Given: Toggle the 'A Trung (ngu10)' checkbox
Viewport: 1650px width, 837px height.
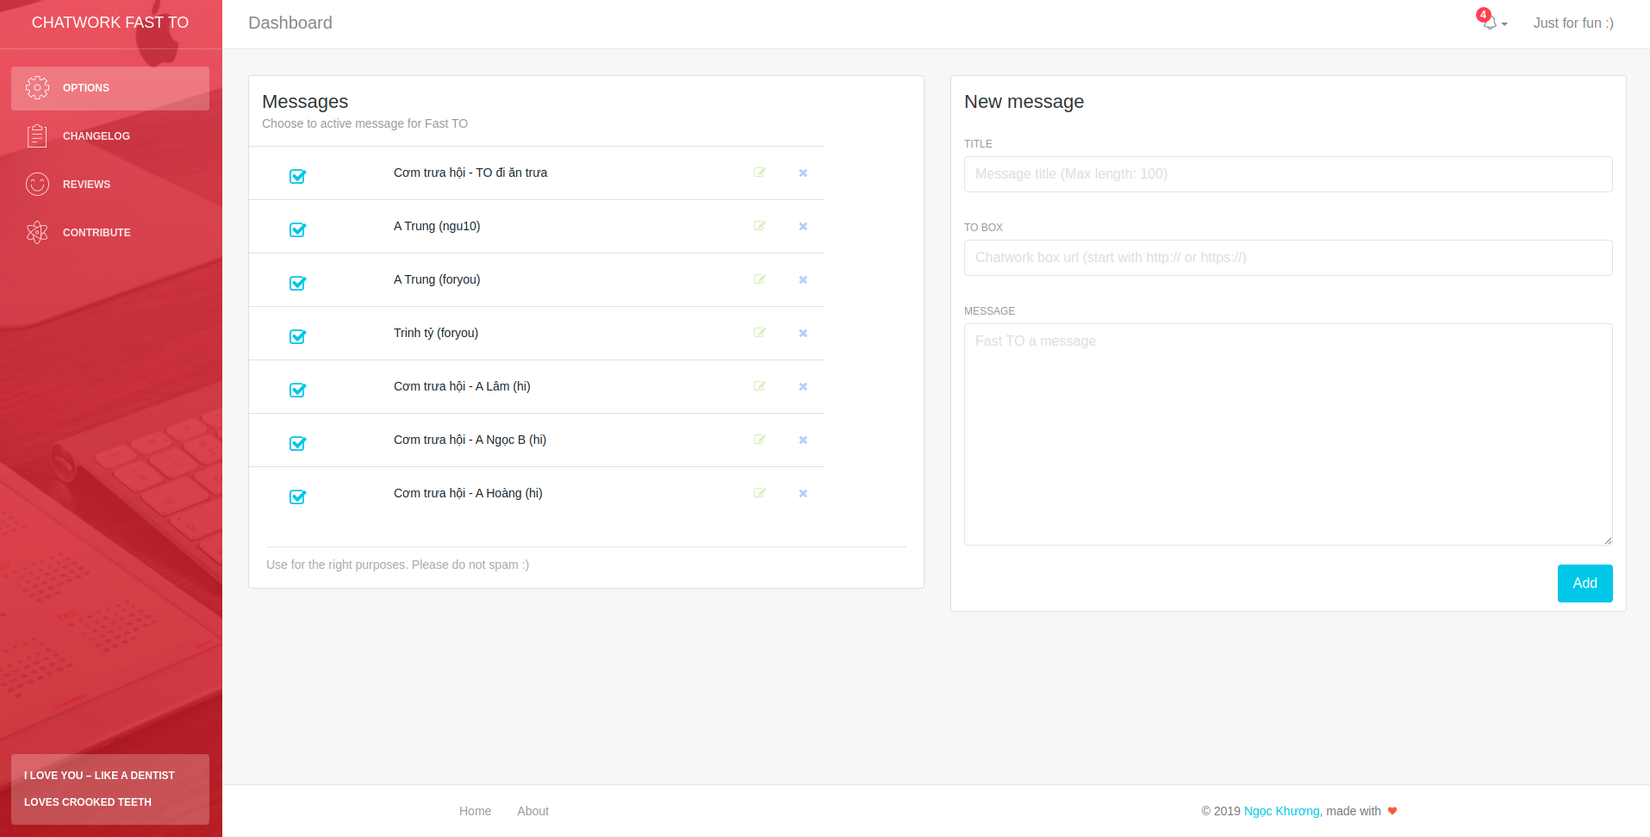Looking at the screenshot, I should (297, 230).
